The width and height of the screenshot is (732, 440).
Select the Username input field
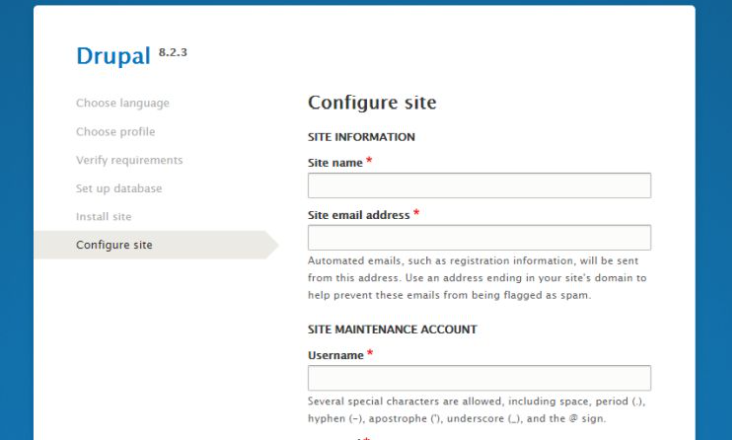479,378
